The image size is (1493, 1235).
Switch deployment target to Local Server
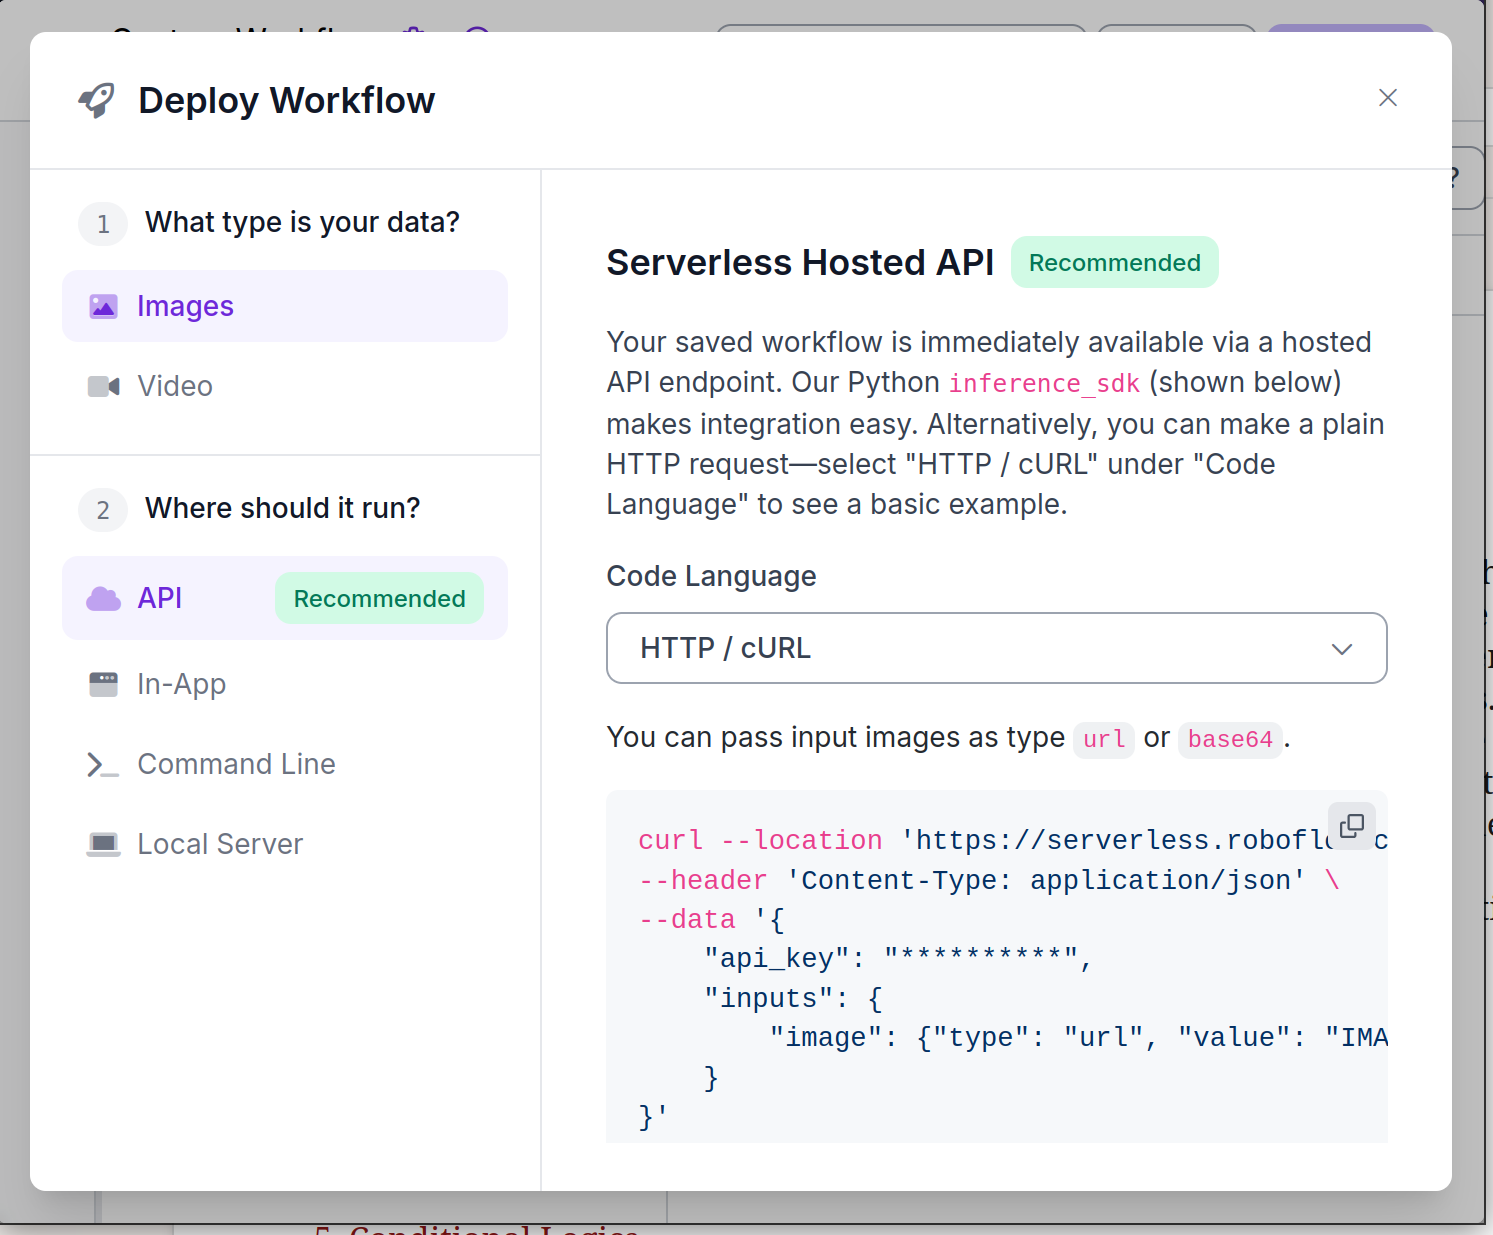pos(219,843)
